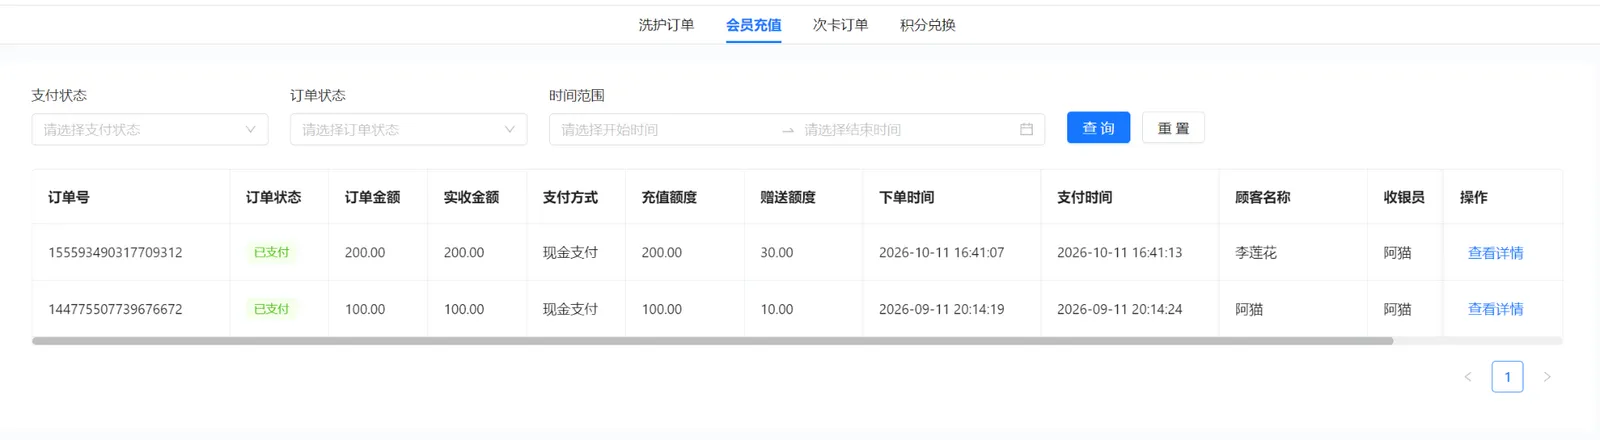Open the 支付状态 dropdown
The image size is (1600, 440).
(150, 129)
